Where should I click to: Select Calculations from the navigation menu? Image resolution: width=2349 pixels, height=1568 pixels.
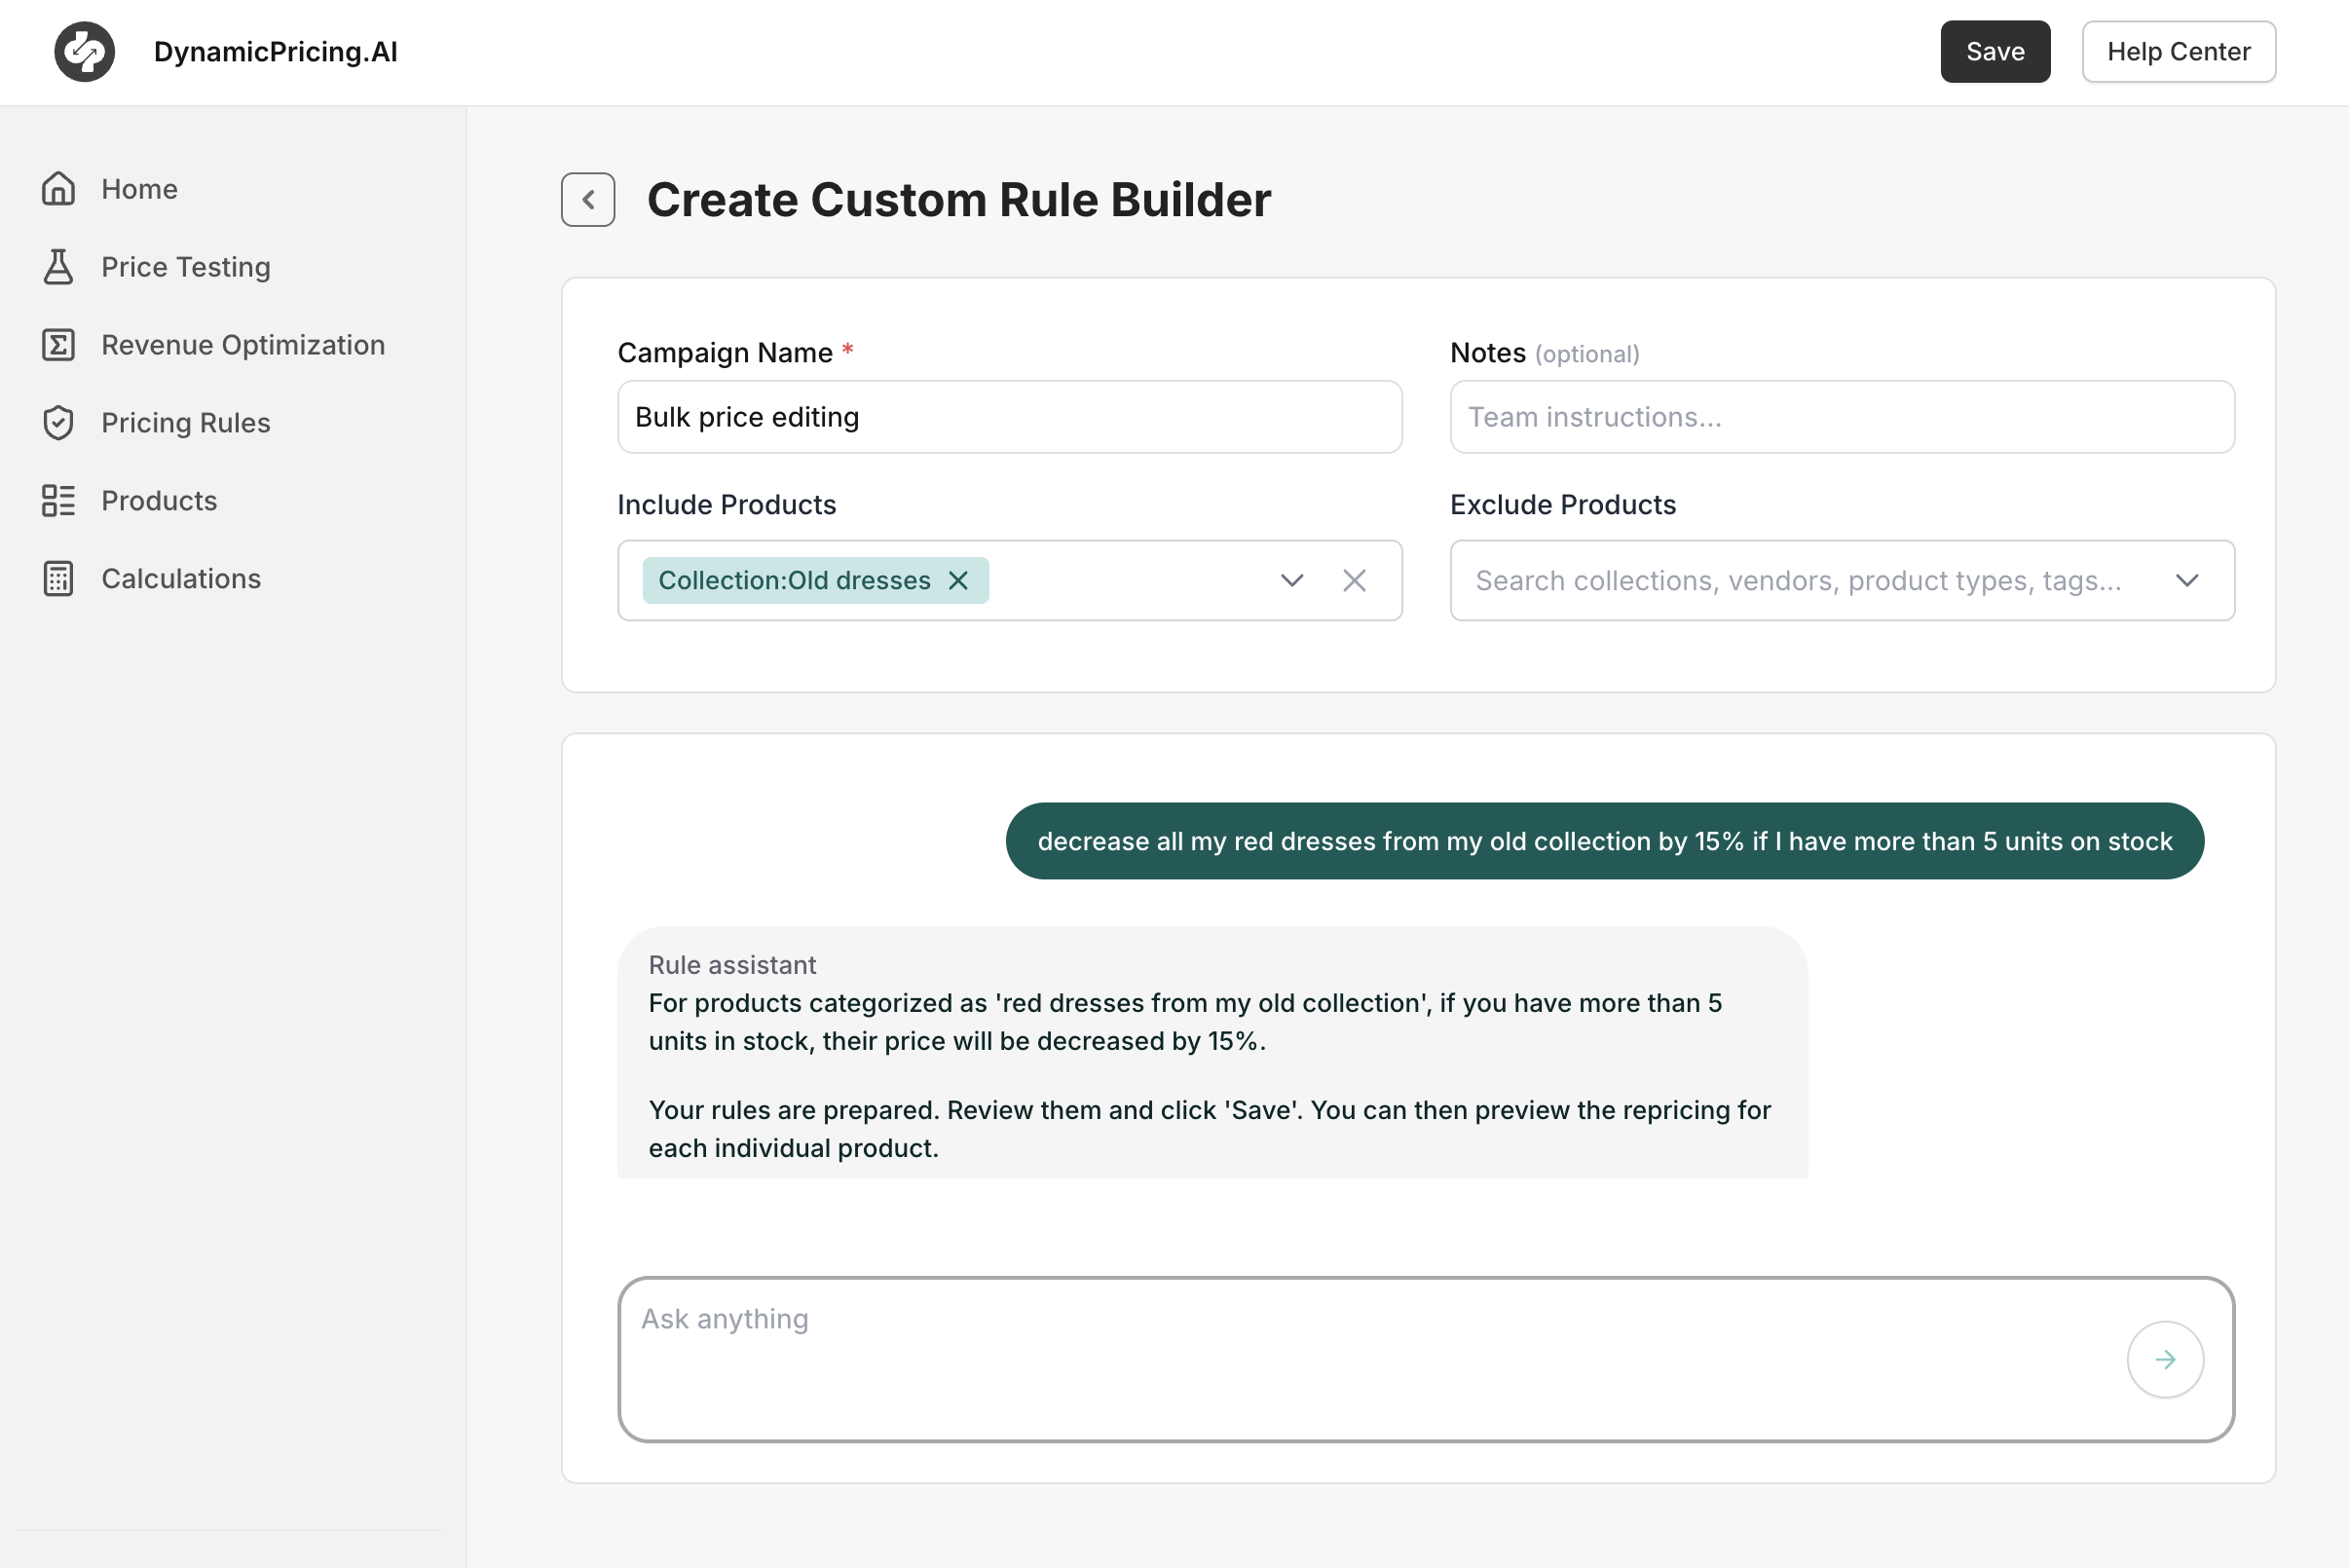click(x=180, y=578)
